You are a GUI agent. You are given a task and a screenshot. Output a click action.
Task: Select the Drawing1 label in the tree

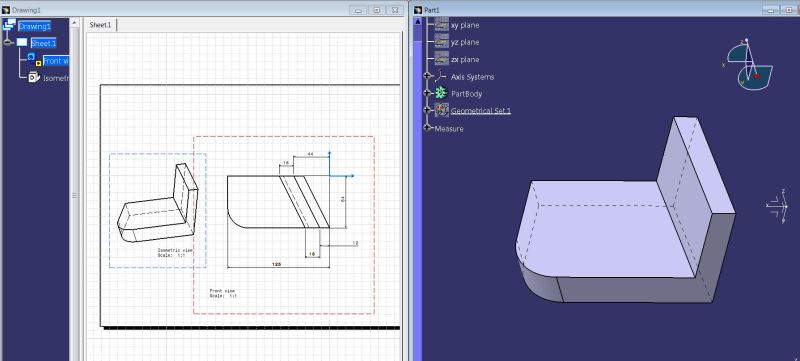tap(34, 26)
